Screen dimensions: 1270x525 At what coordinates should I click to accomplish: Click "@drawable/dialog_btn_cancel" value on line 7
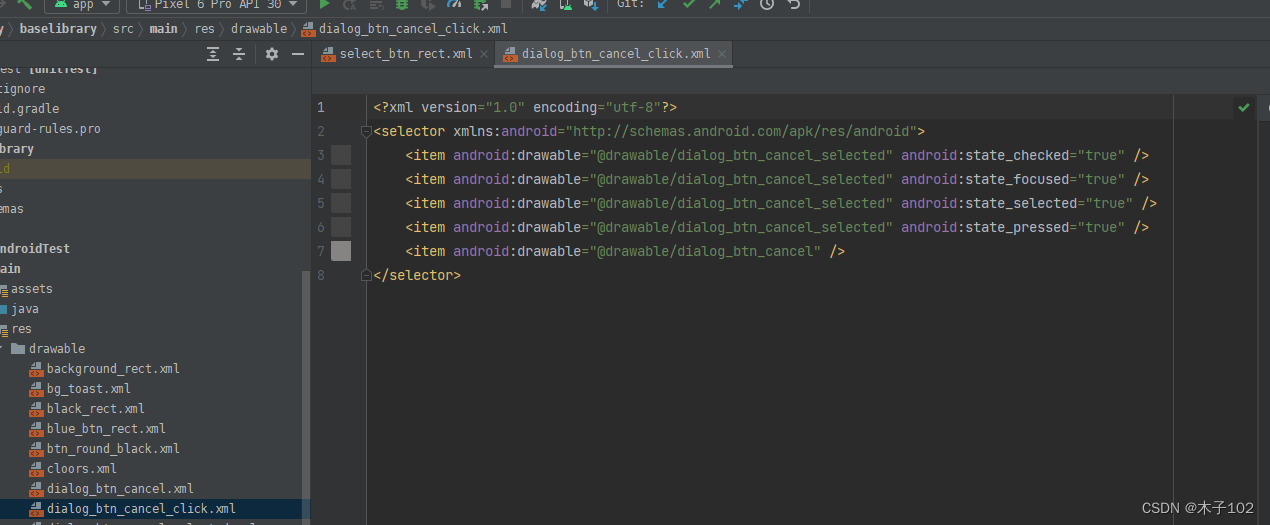point(705,251)
